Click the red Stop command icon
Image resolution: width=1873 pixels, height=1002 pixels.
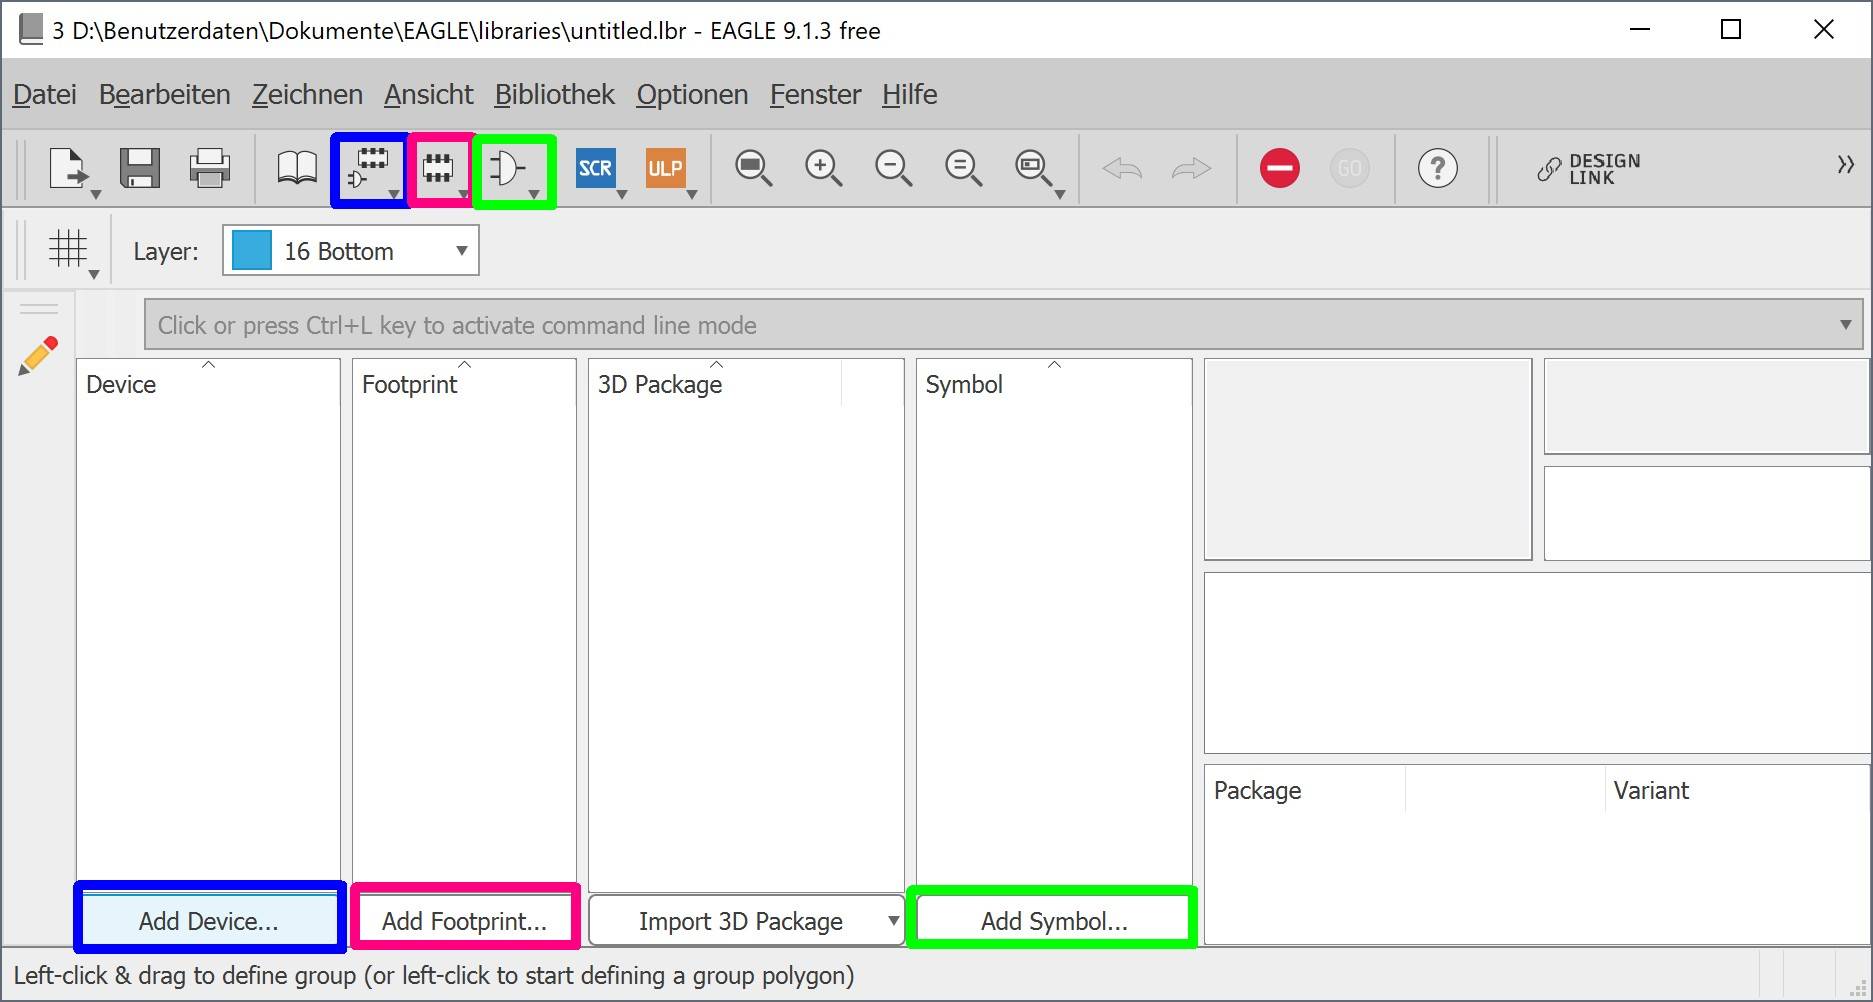pyautogui.click(x=1279, y=168)
